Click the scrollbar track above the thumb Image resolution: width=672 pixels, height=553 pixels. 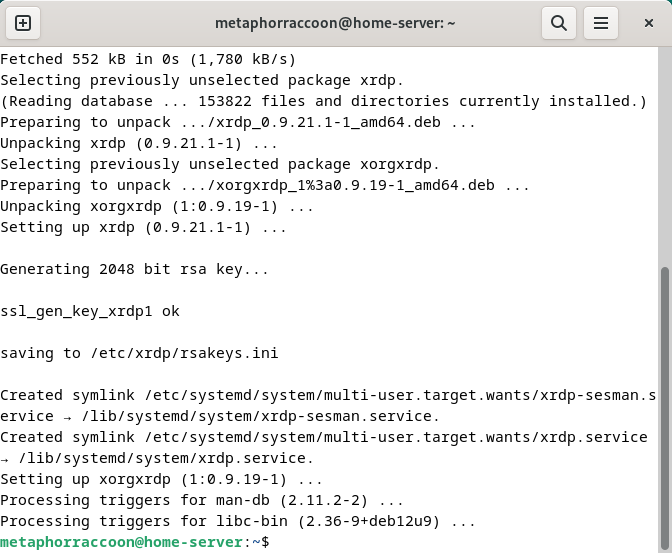[x=665, y=156]
